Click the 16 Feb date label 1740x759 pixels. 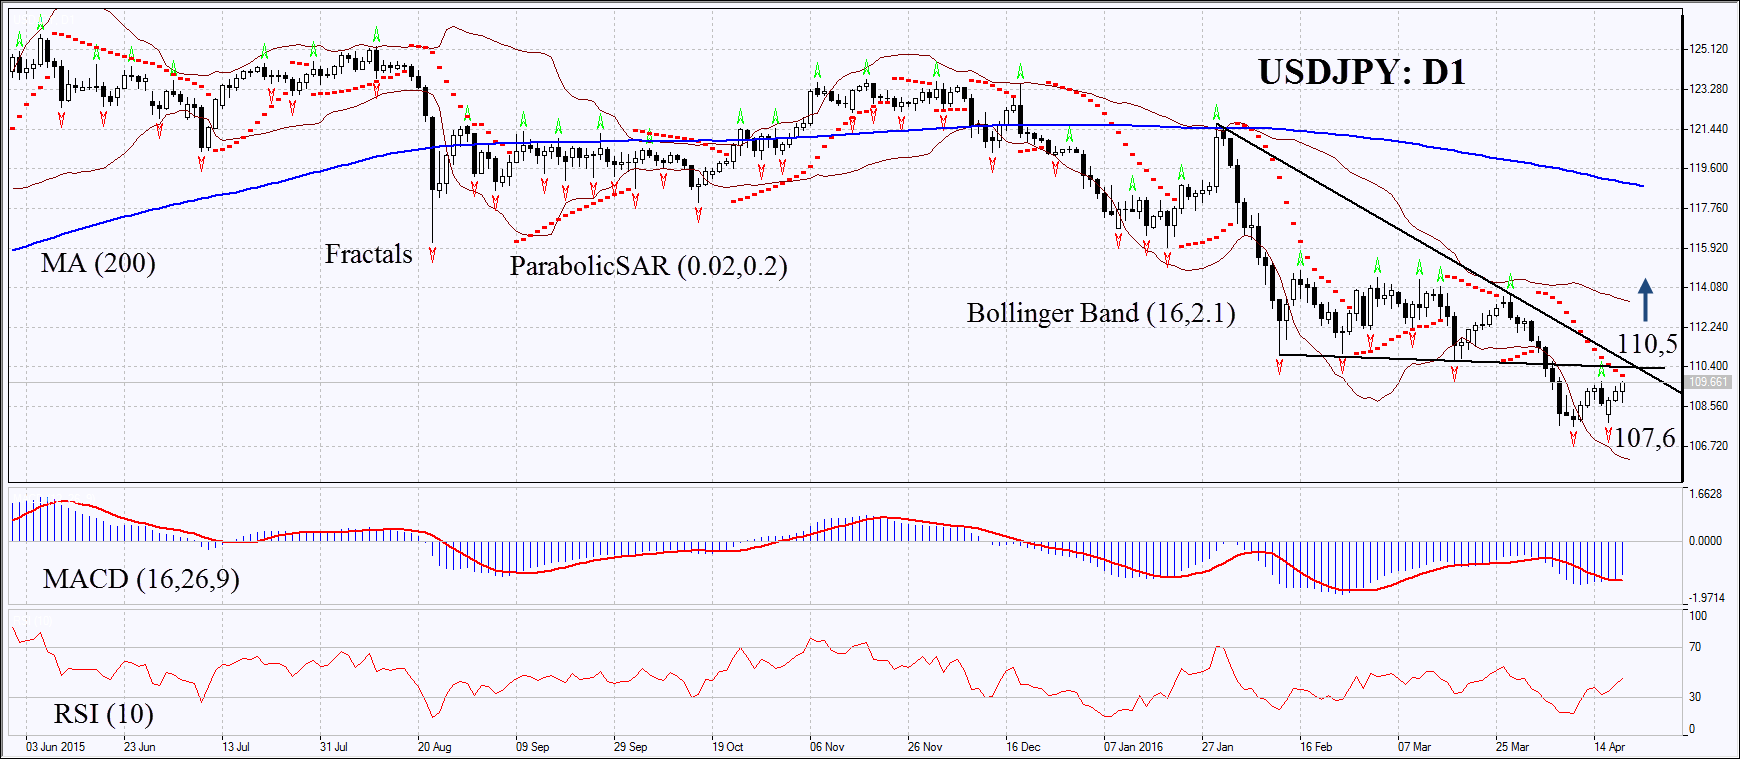[1316, 747]
